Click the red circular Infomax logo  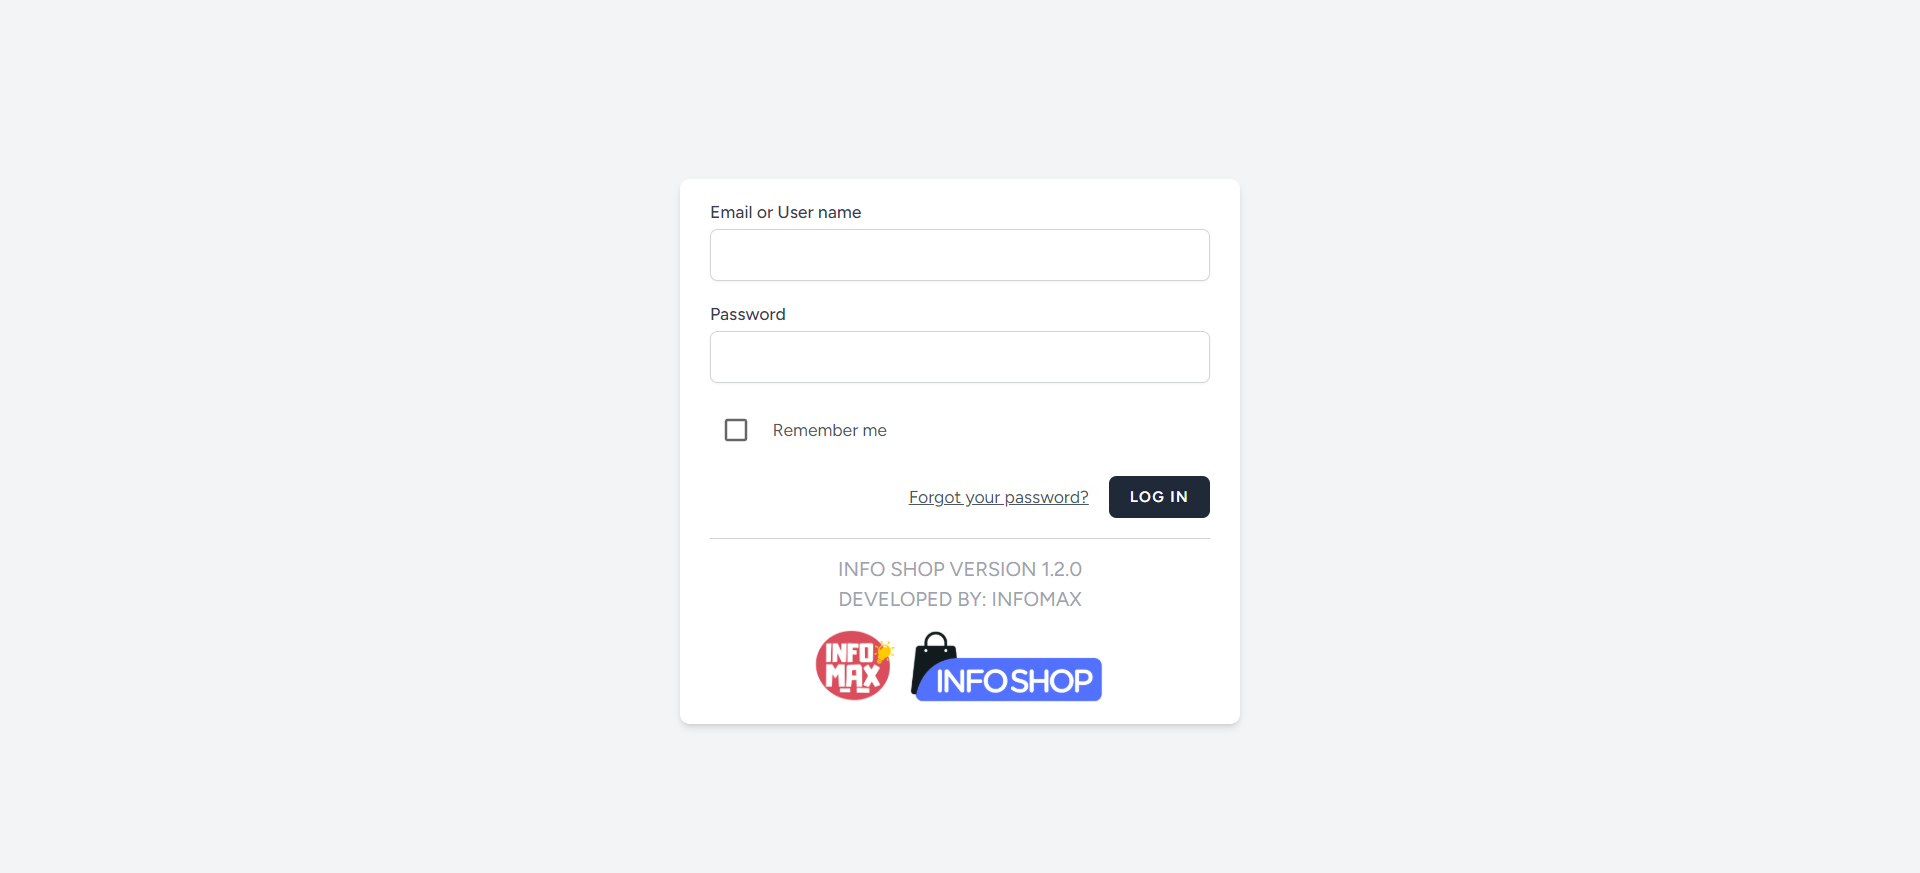click(852, 666)
